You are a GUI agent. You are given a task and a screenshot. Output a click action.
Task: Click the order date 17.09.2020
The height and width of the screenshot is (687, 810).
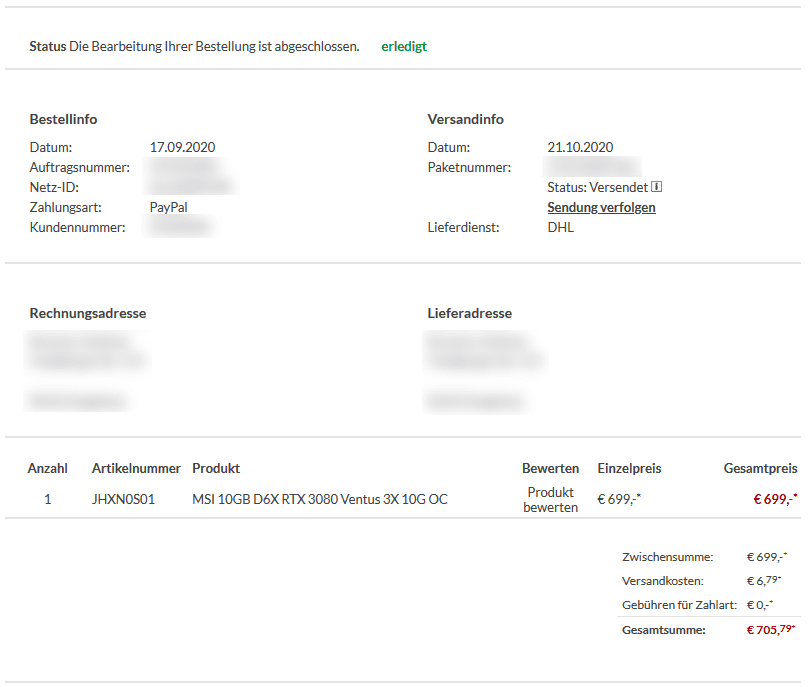click(x=182, y=147)
